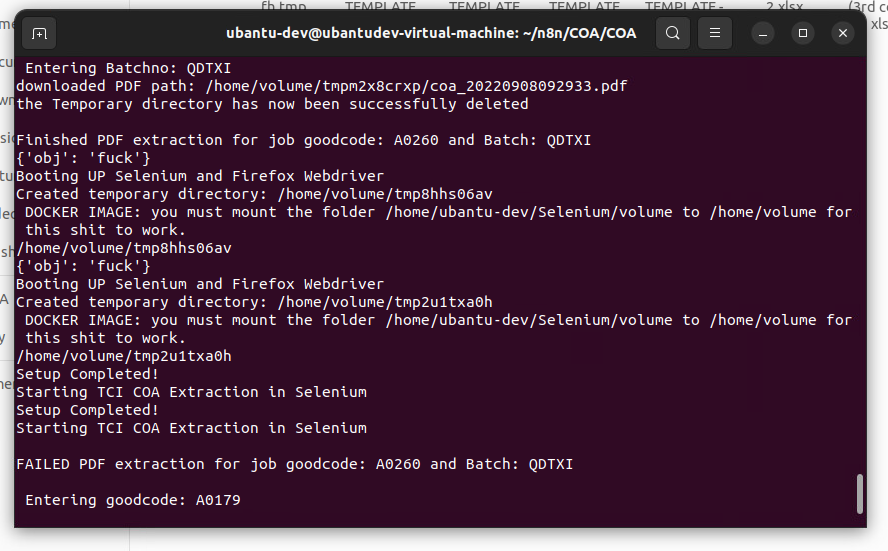The height and width of the screenshot is (551, 888).
Task: Click the 'Entering Batchno: QDTXI' line
Action: tap(128, 68)
